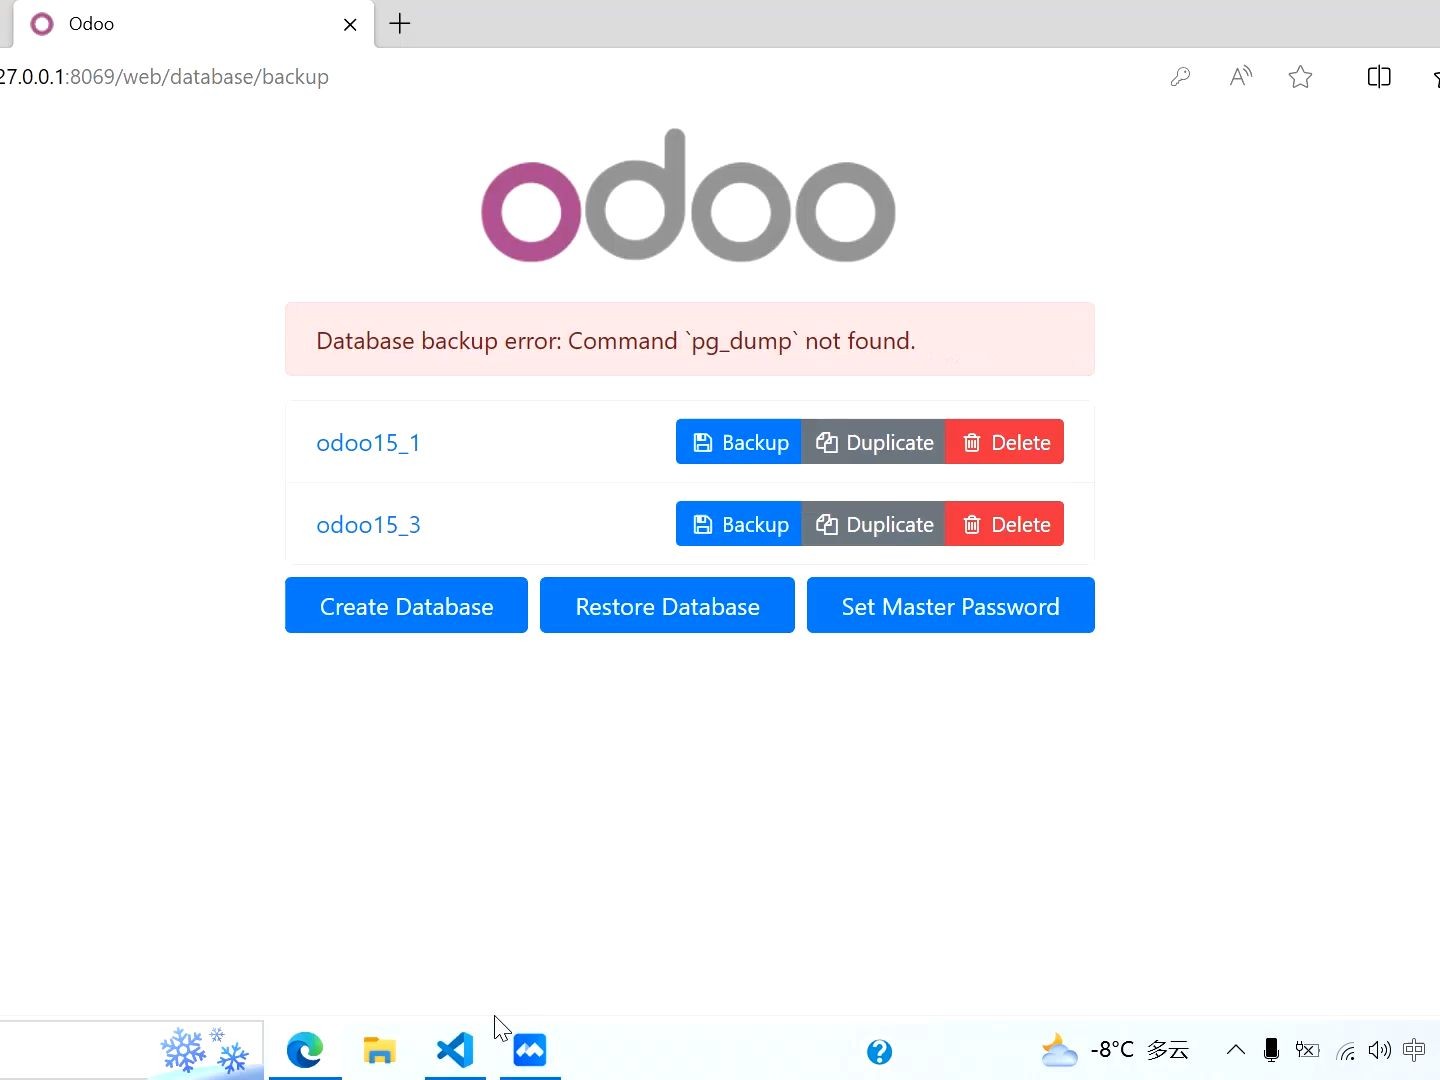Image resolution: width=1440 pixels, height=1080 pixels.
Task: Click Set Master Password button
Action: (950, 605)
